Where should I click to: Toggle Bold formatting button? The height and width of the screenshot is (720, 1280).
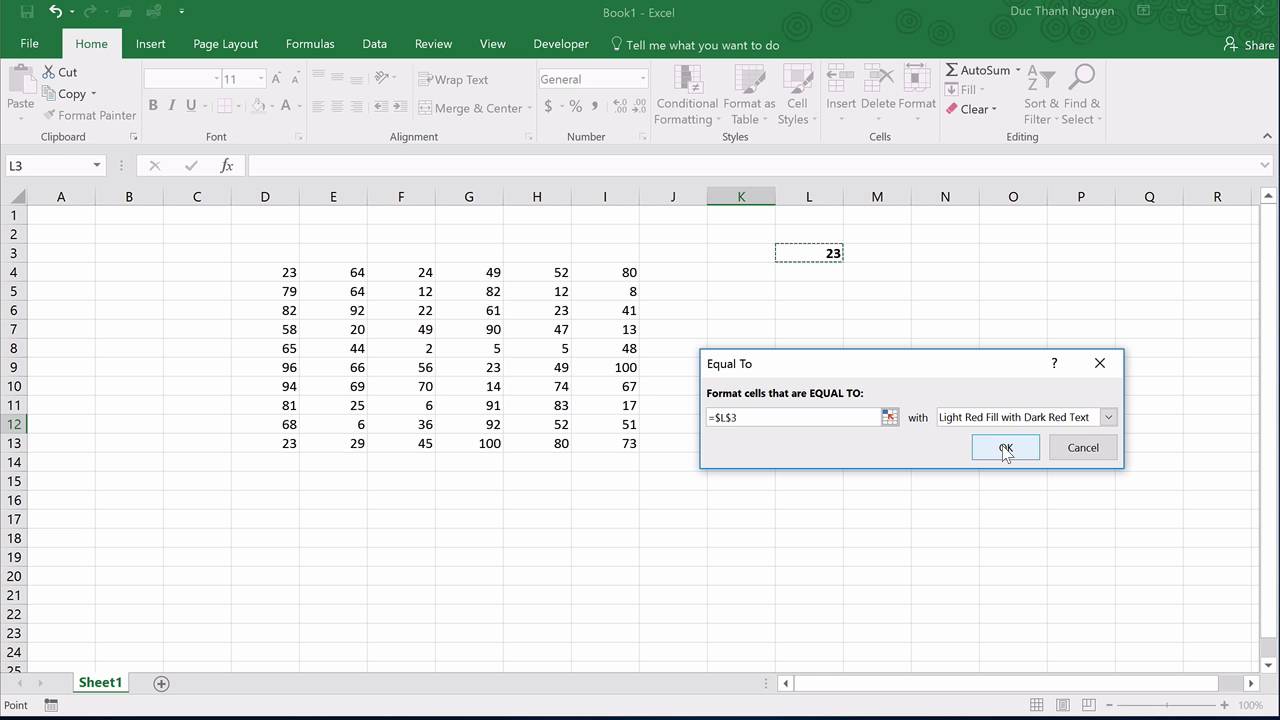coord(153,106)
